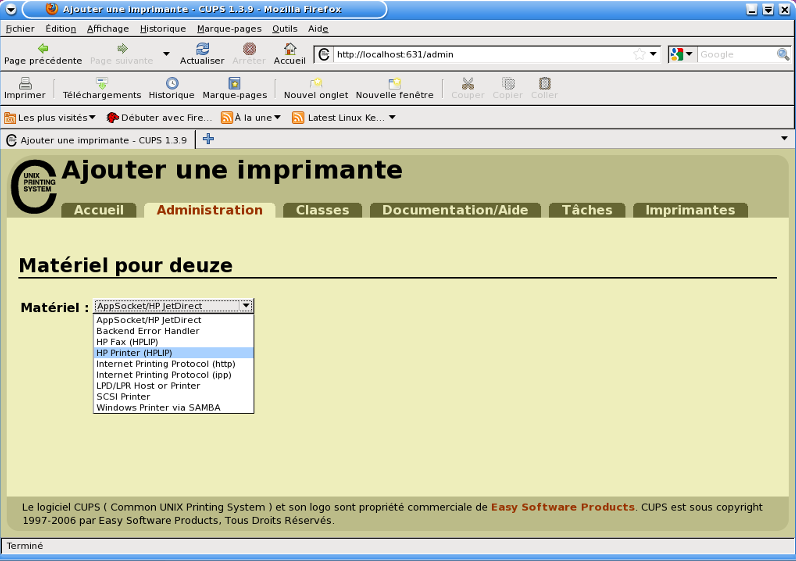Select Internet Printing Protocol (ipp) option
This screenshot has width=796, height=561.
click(x=174, y=375)
